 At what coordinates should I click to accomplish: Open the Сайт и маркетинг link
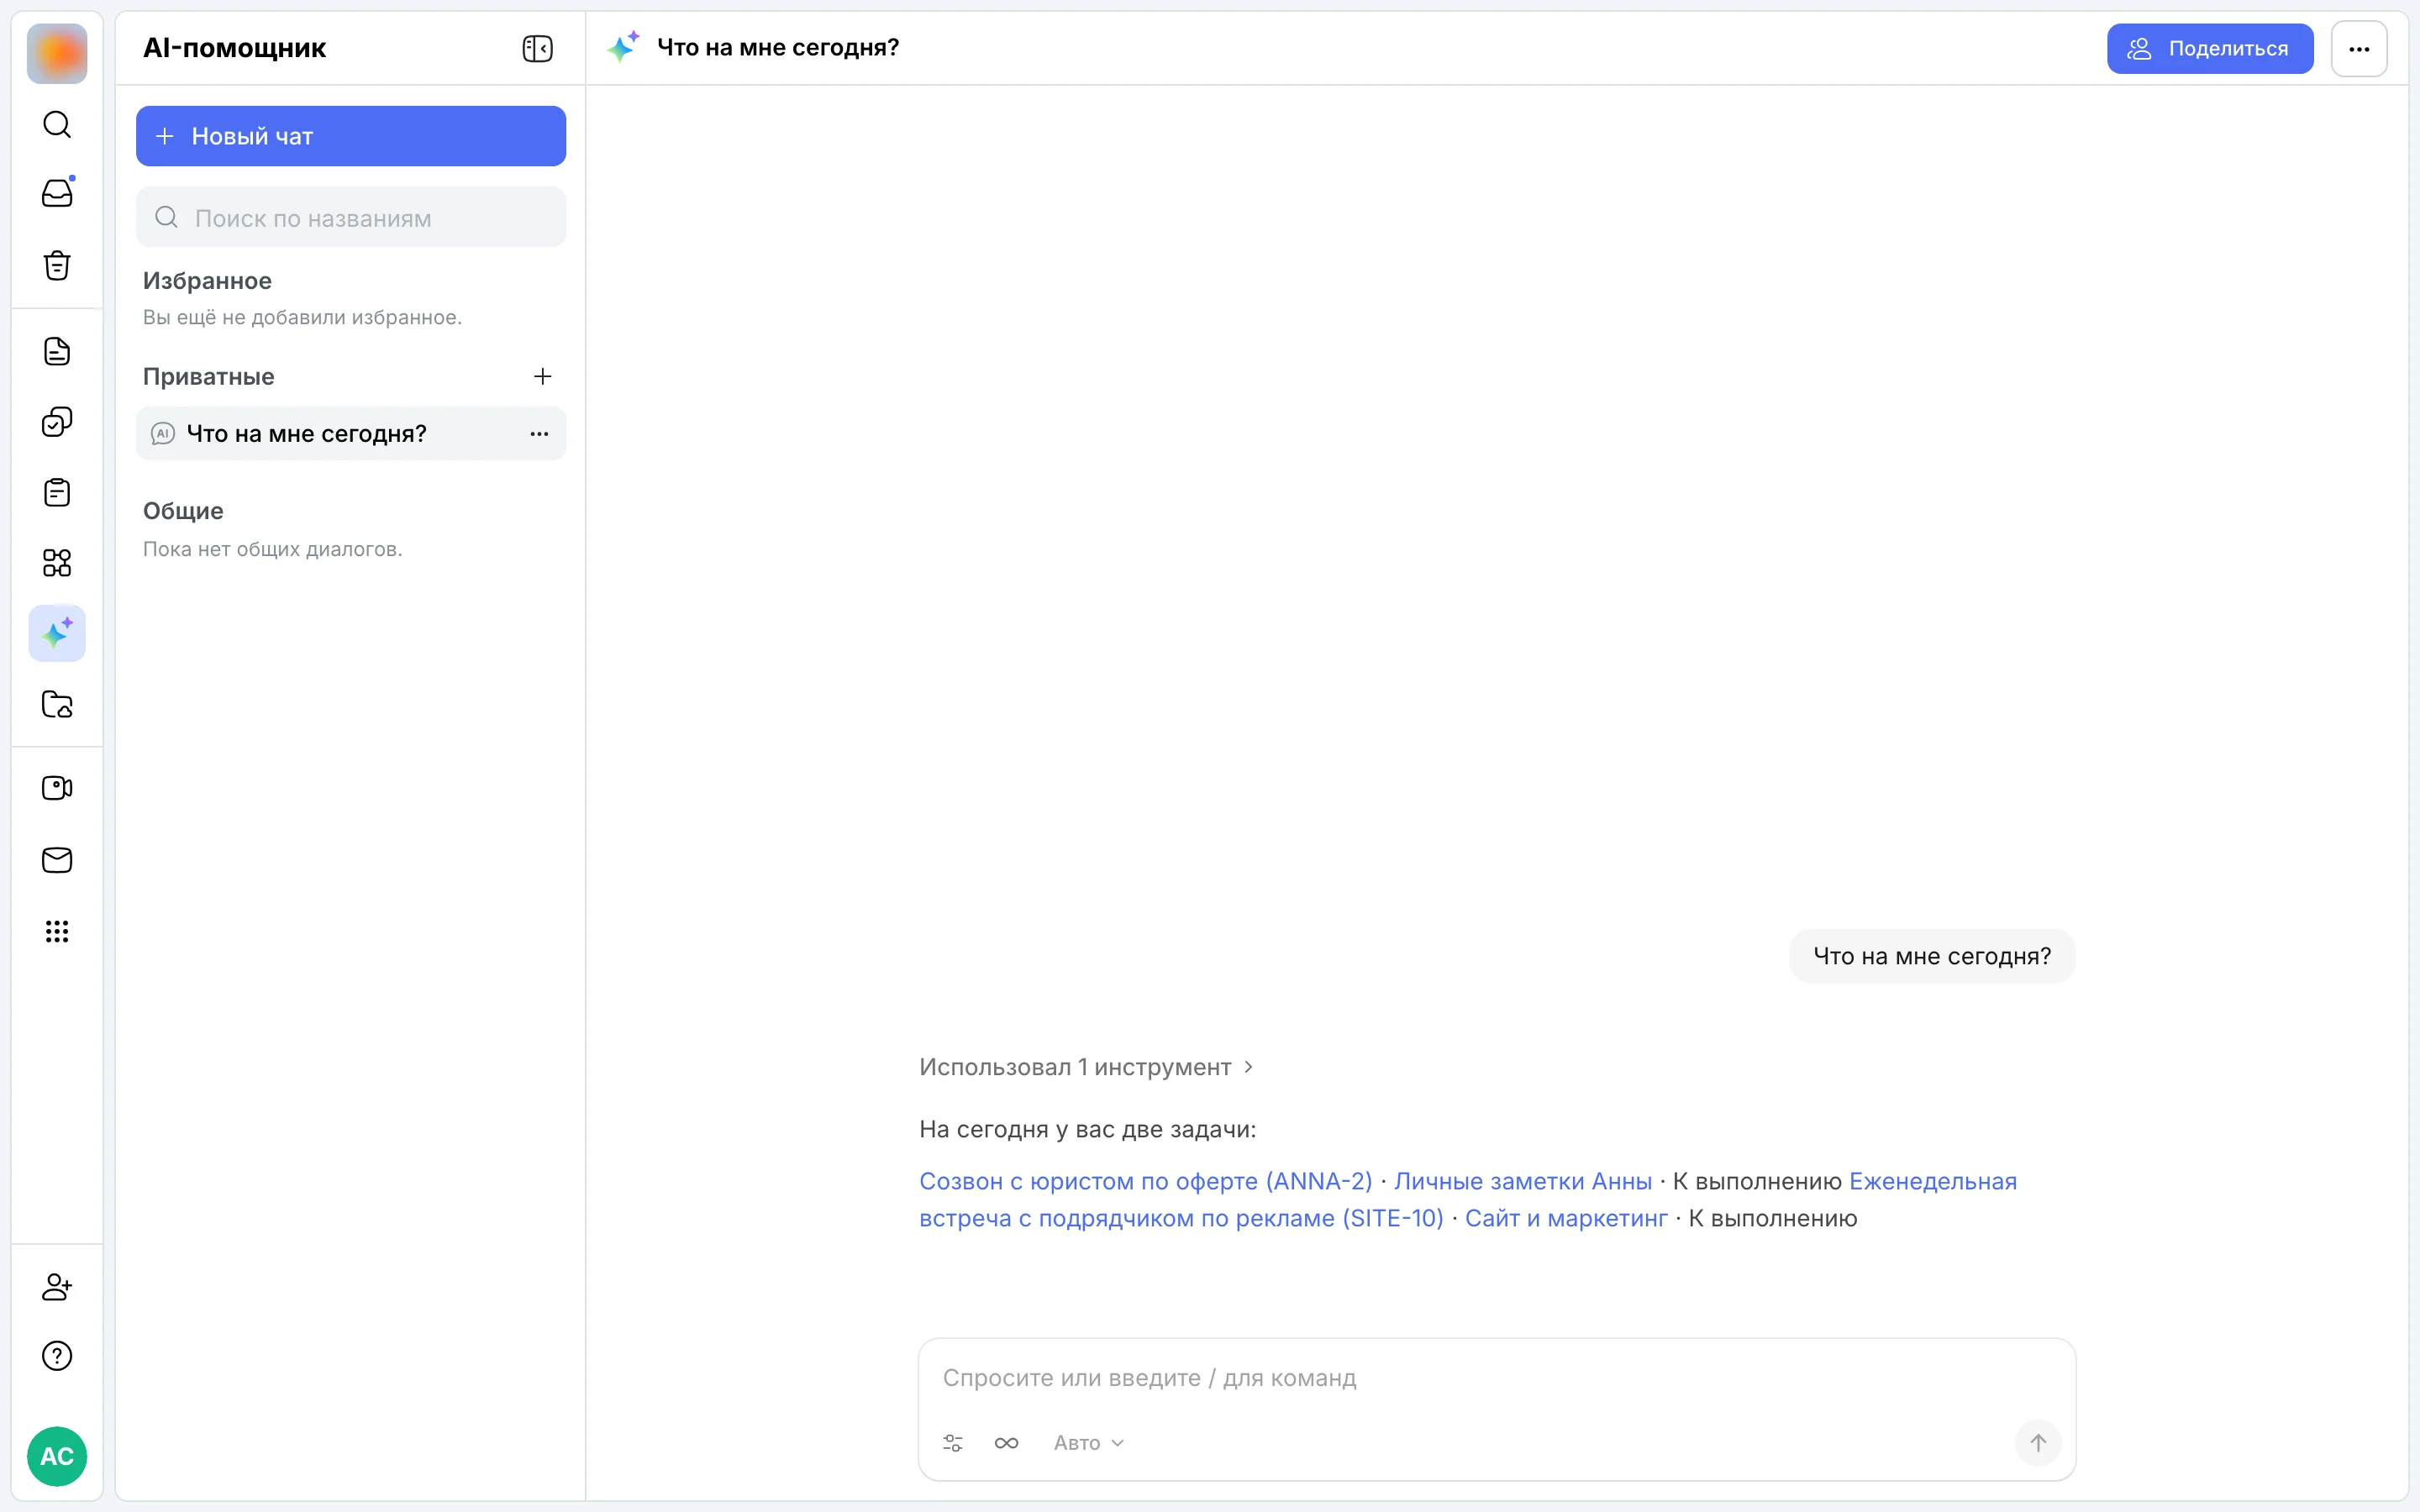pos(1566,1218)
